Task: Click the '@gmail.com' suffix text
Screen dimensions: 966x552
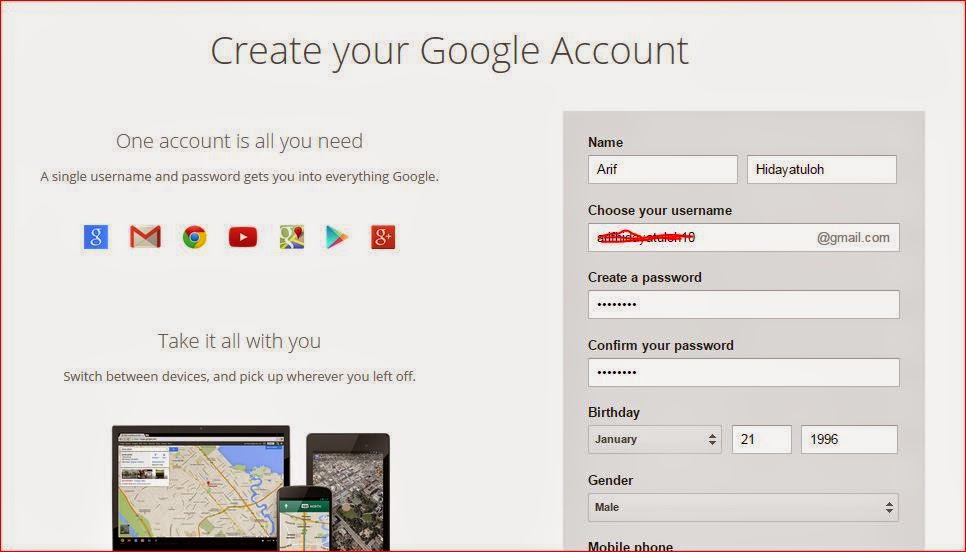Action: [x=853, y=238]
